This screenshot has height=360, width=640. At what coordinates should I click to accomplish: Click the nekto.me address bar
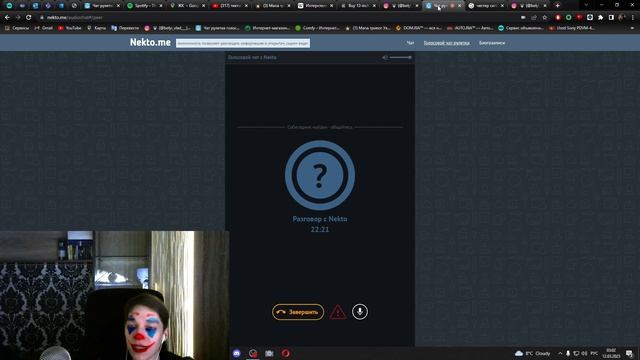(x=278, y=18)
